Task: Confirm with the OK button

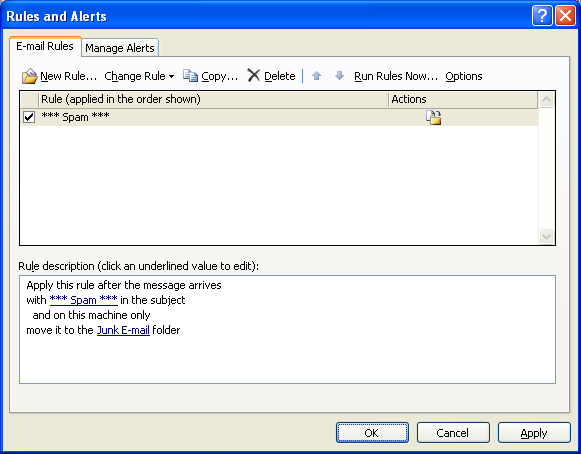Action: click(372, 433)
